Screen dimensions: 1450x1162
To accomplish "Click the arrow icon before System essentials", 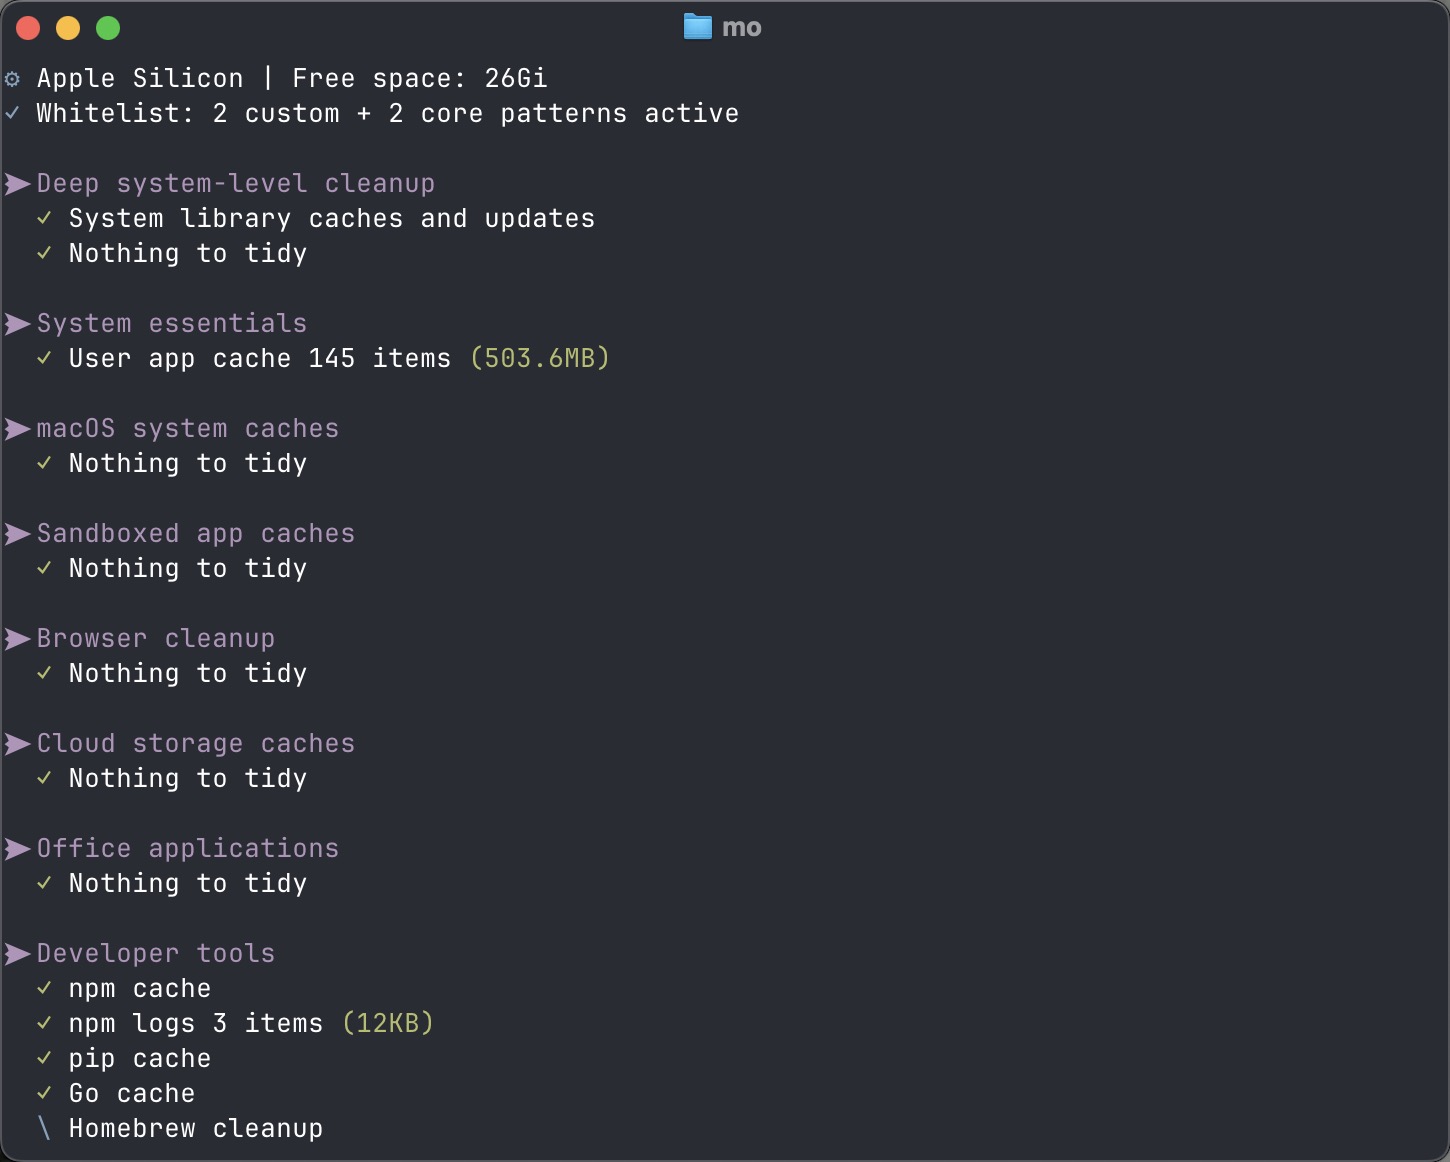I will 17,324.
